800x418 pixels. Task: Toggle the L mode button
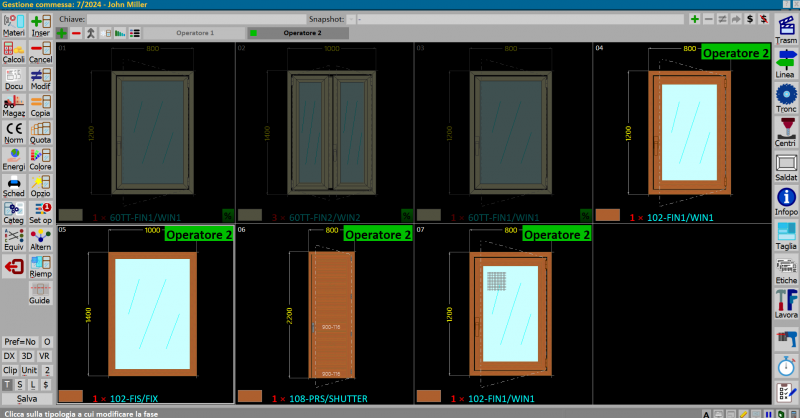pos(33,384)
